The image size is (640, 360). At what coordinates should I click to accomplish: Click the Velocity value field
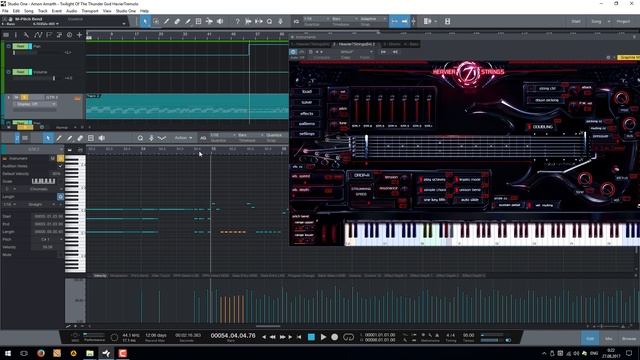[x=48, y=247]
